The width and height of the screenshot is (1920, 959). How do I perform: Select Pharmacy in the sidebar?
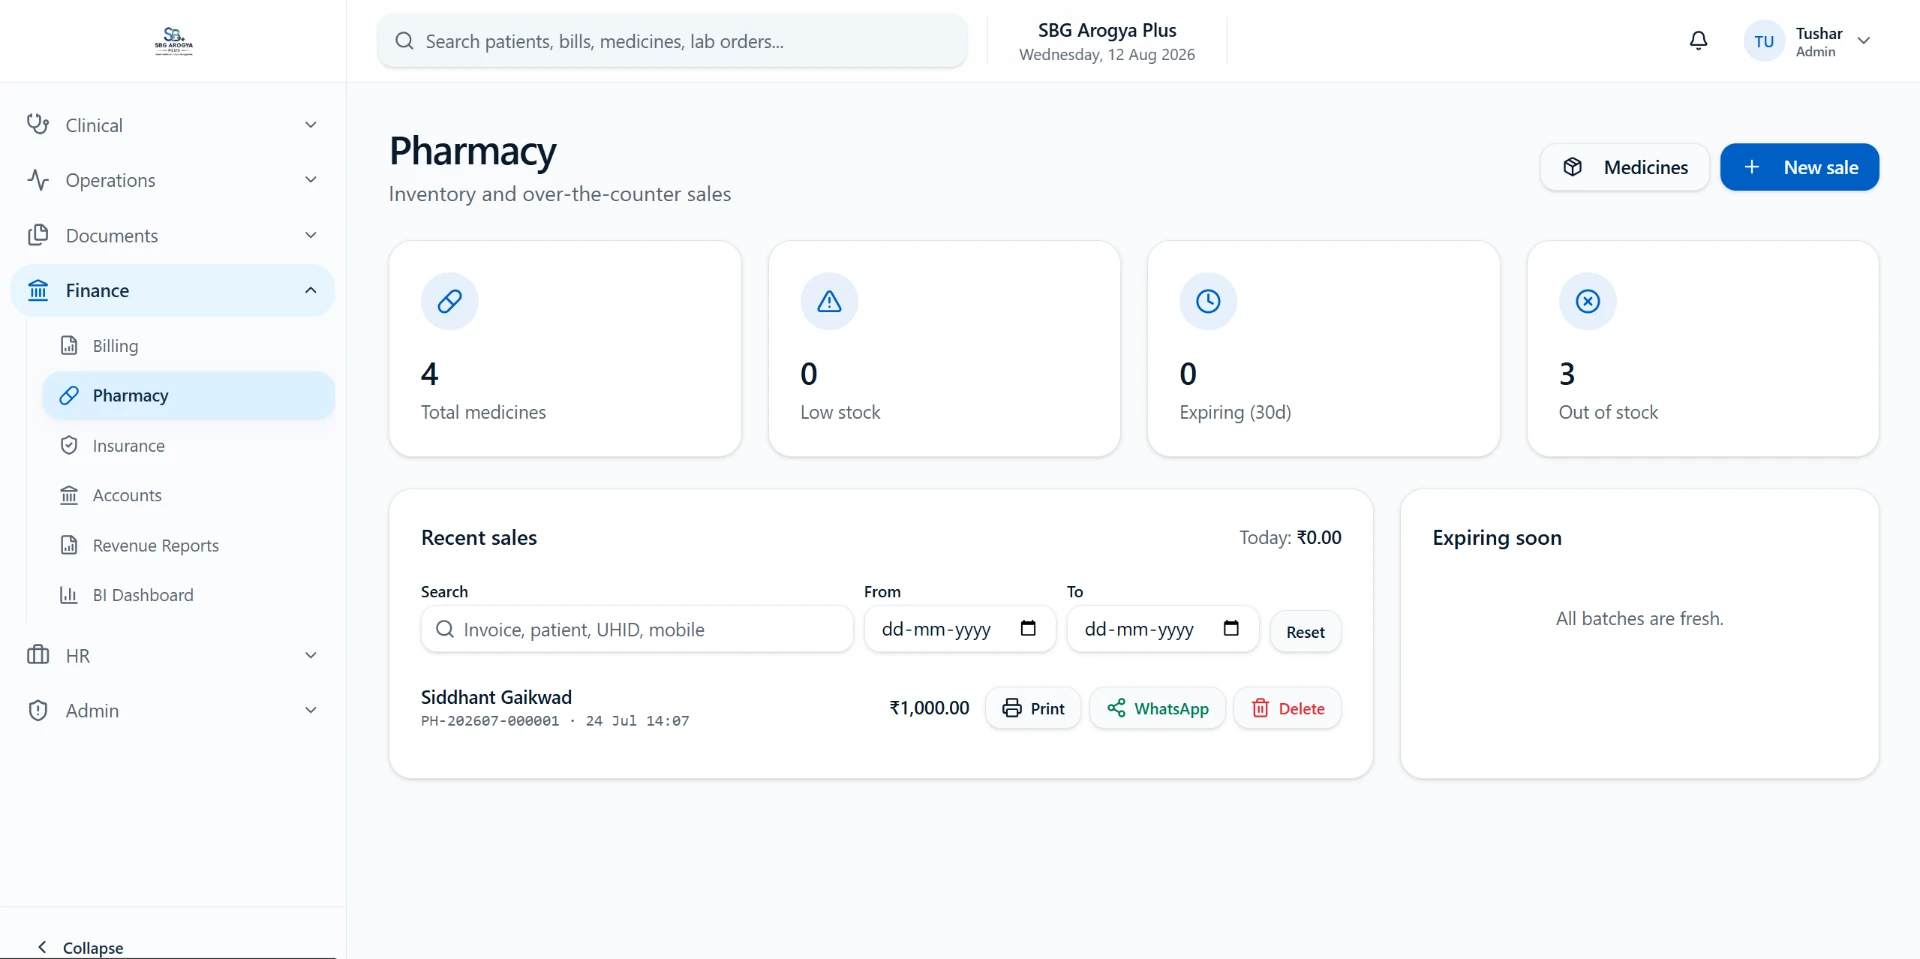(x=189, y=396)
